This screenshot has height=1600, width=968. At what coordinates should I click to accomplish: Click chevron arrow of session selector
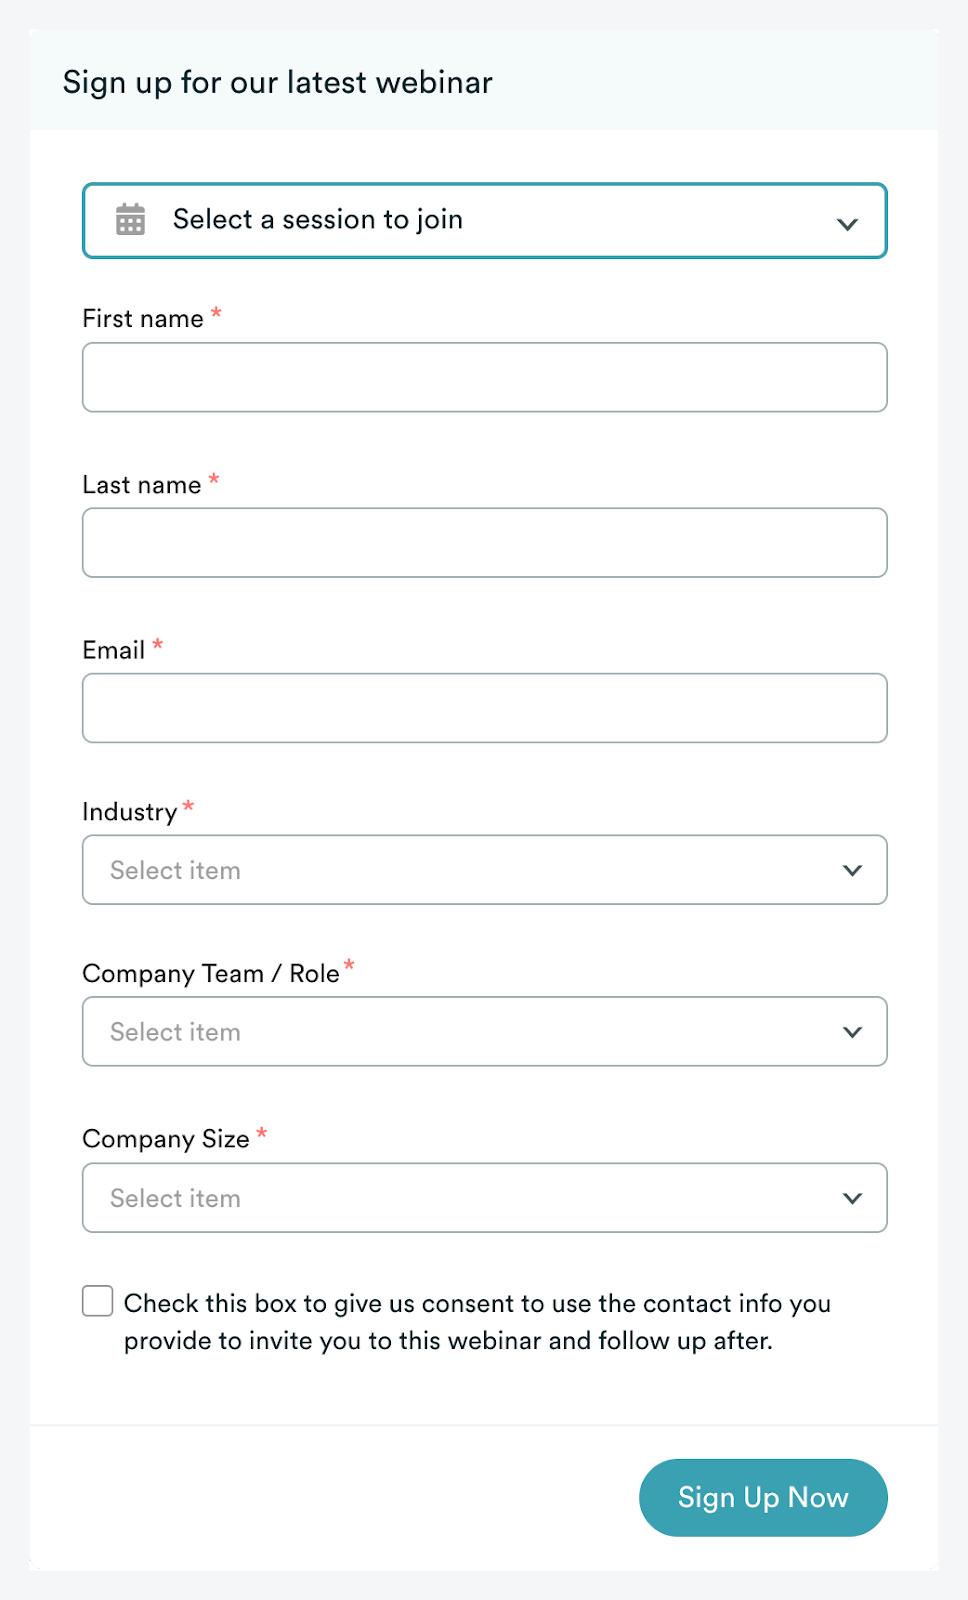847,224
